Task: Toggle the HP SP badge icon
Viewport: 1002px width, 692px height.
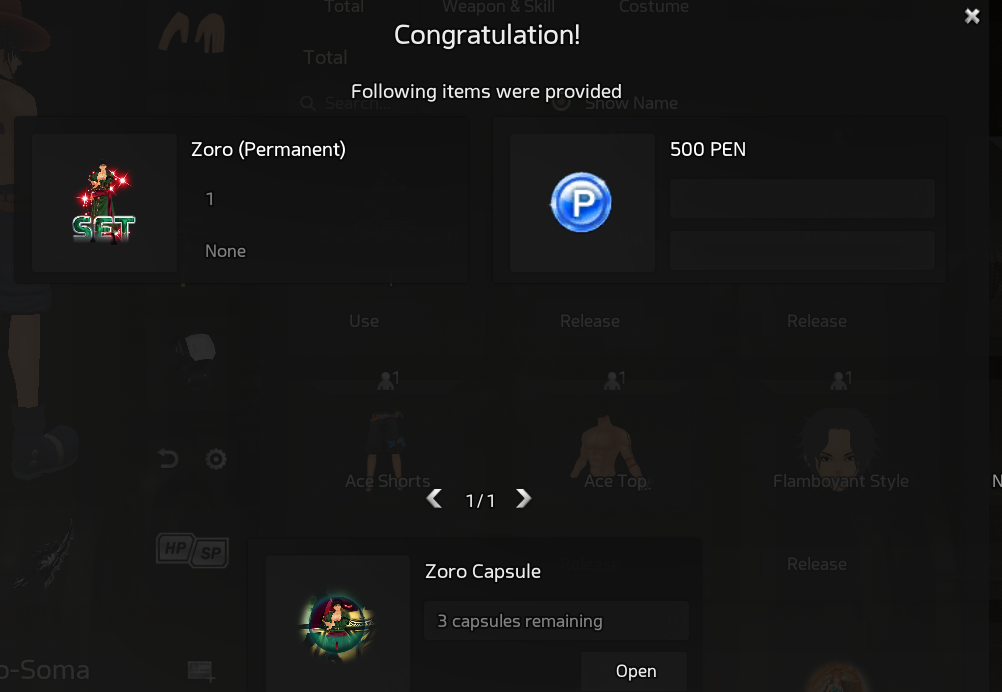Action: point(192,550)
